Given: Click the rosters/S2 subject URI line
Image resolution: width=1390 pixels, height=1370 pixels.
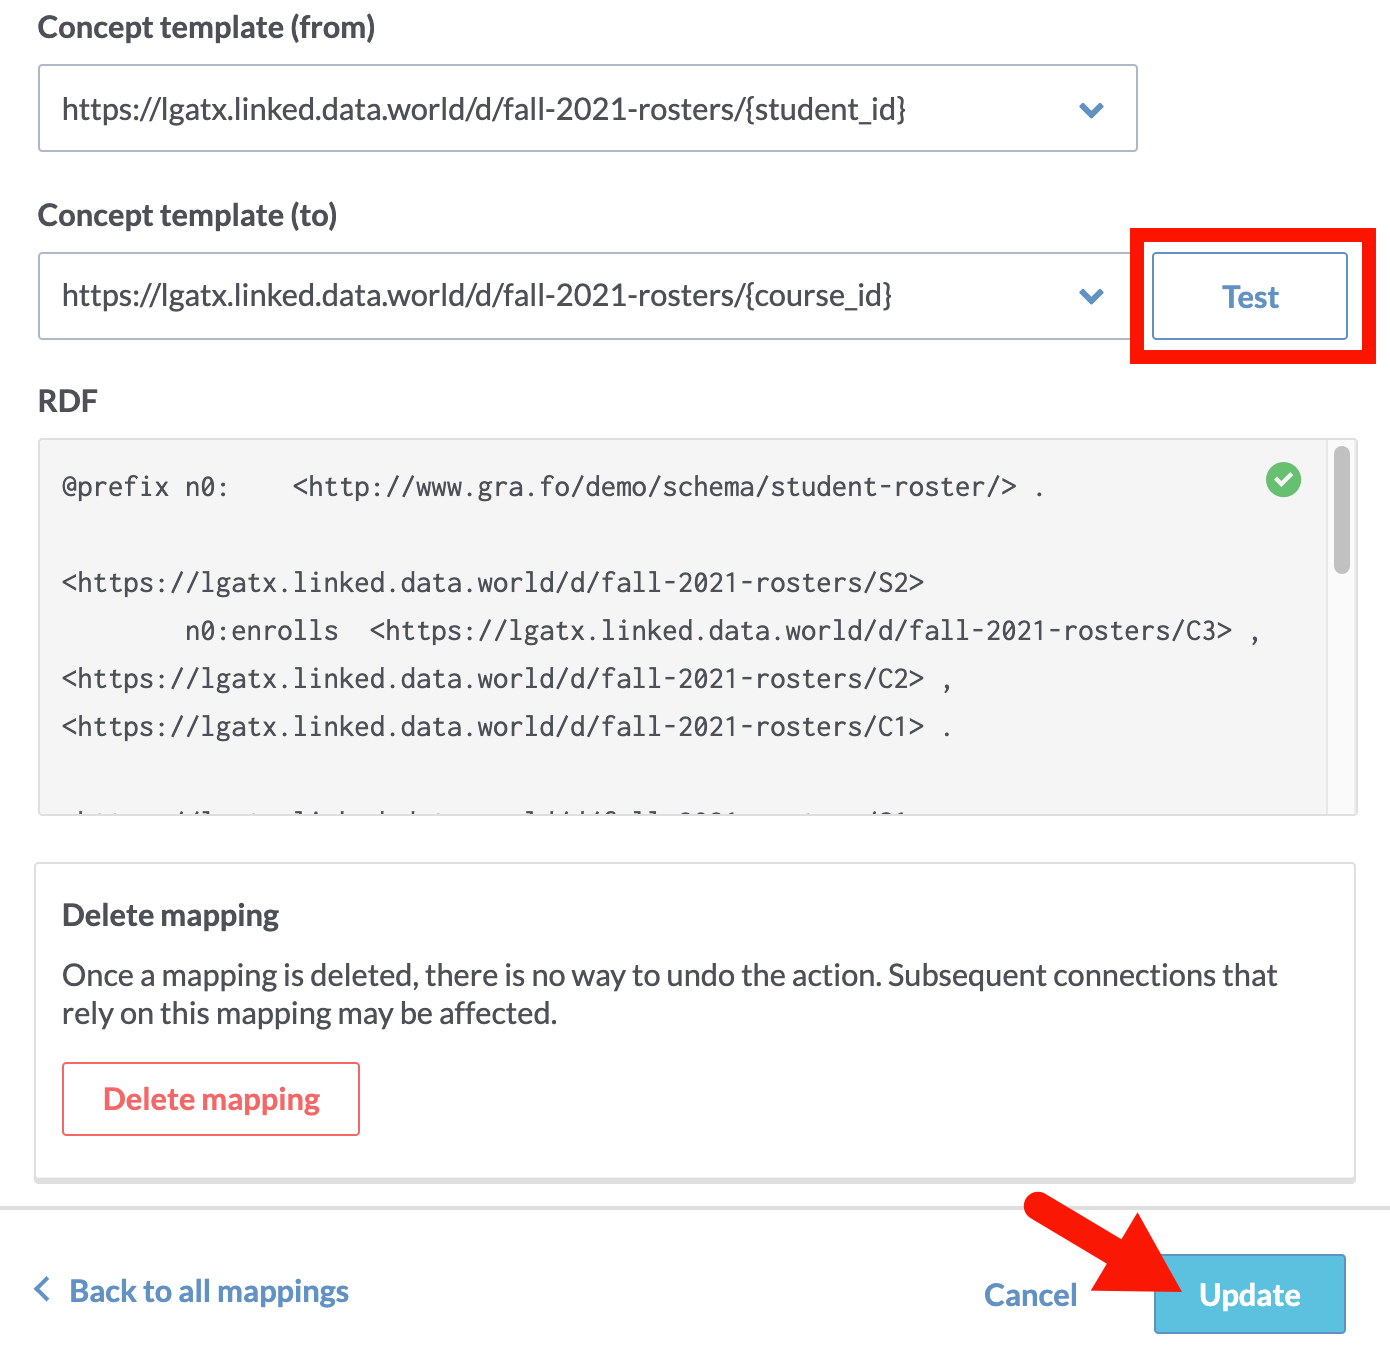Looking at the screenshot, I should click(x=493, y=583).
